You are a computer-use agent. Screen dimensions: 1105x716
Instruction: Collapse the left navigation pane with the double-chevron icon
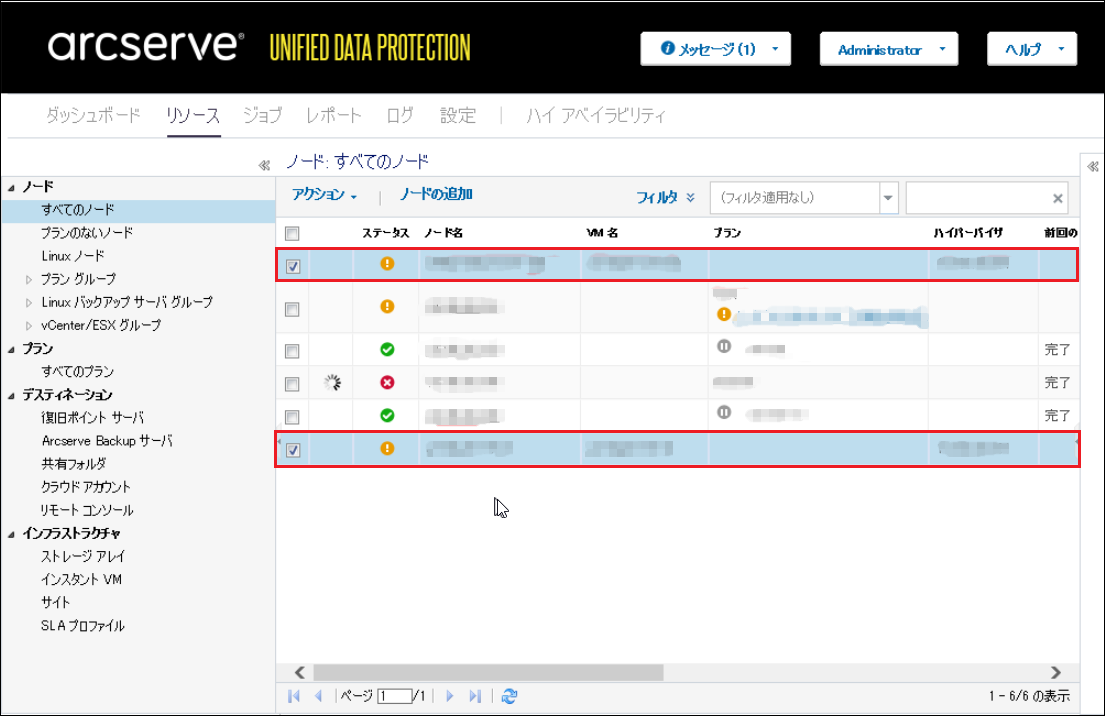coord(264,166)
